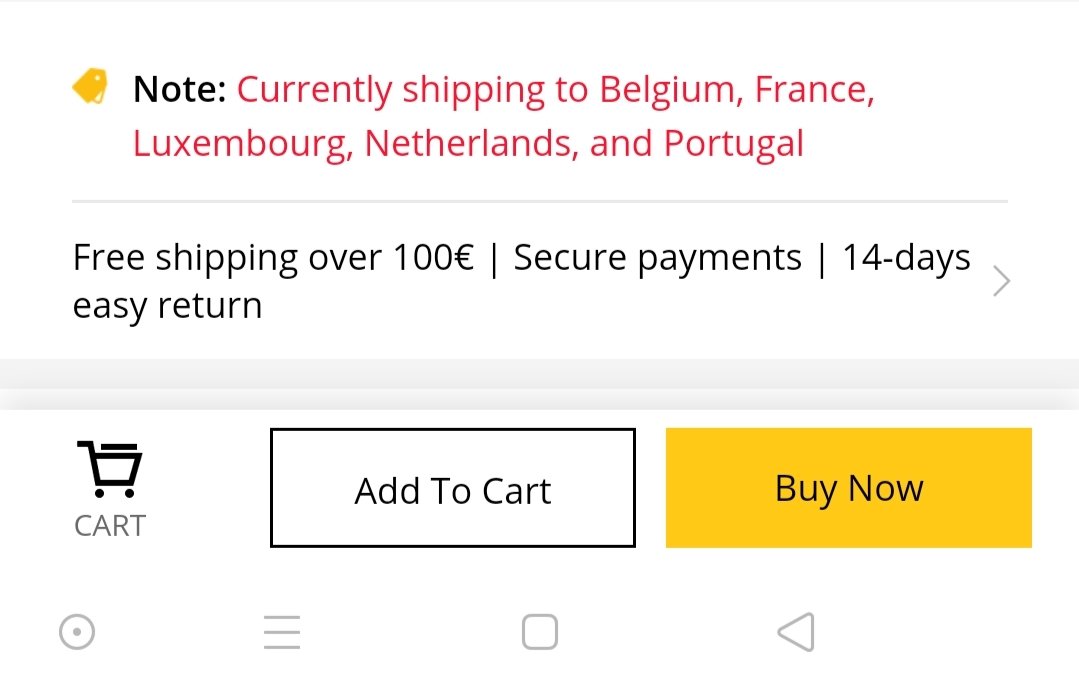Expand shipping details with the right chevron

click(1001, 281)
